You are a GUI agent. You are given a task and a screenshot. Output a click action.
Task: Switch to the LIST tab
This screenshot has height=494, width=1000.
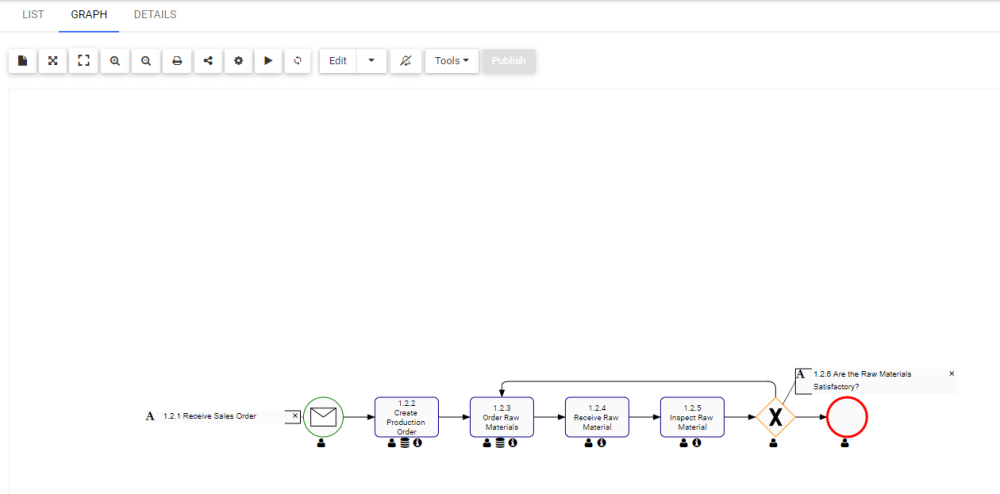coord(33,15)
